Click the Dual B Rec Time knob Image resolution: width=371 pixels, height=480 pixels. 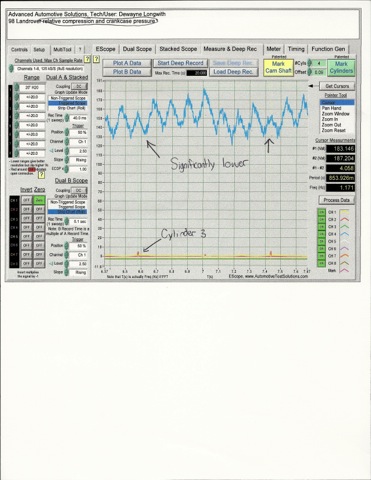67,221
